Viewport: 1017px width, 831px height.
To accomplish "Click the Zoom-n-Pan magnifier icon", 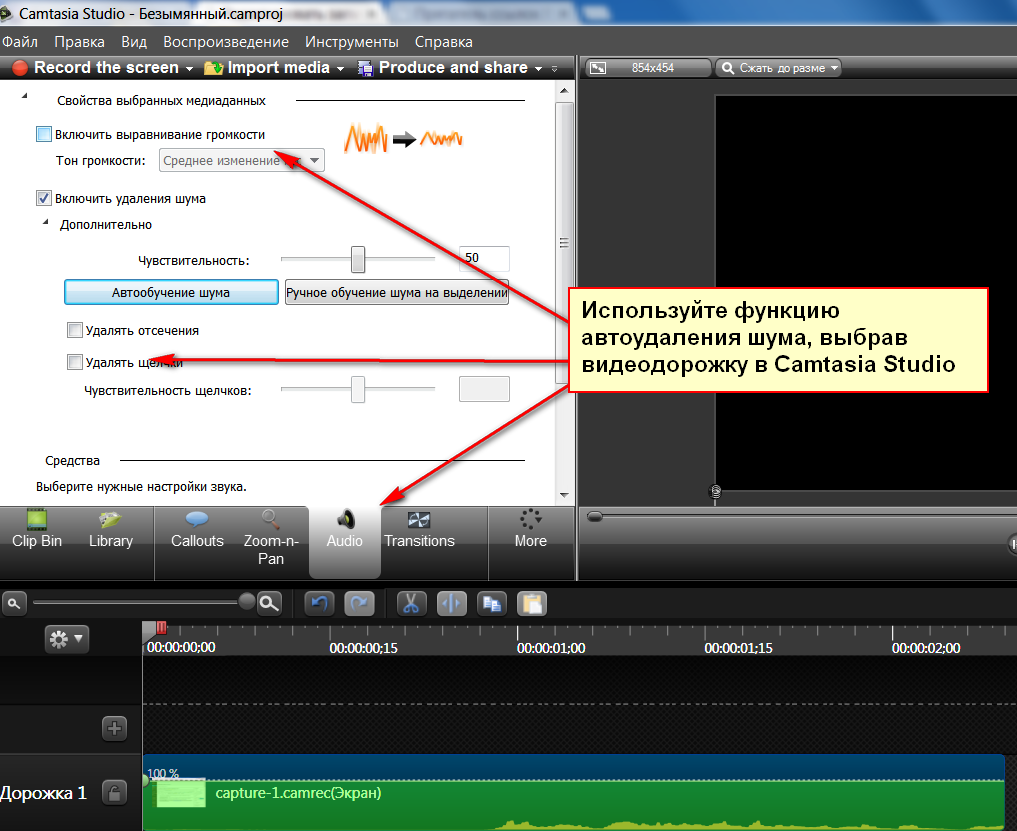I will point(270,519).
